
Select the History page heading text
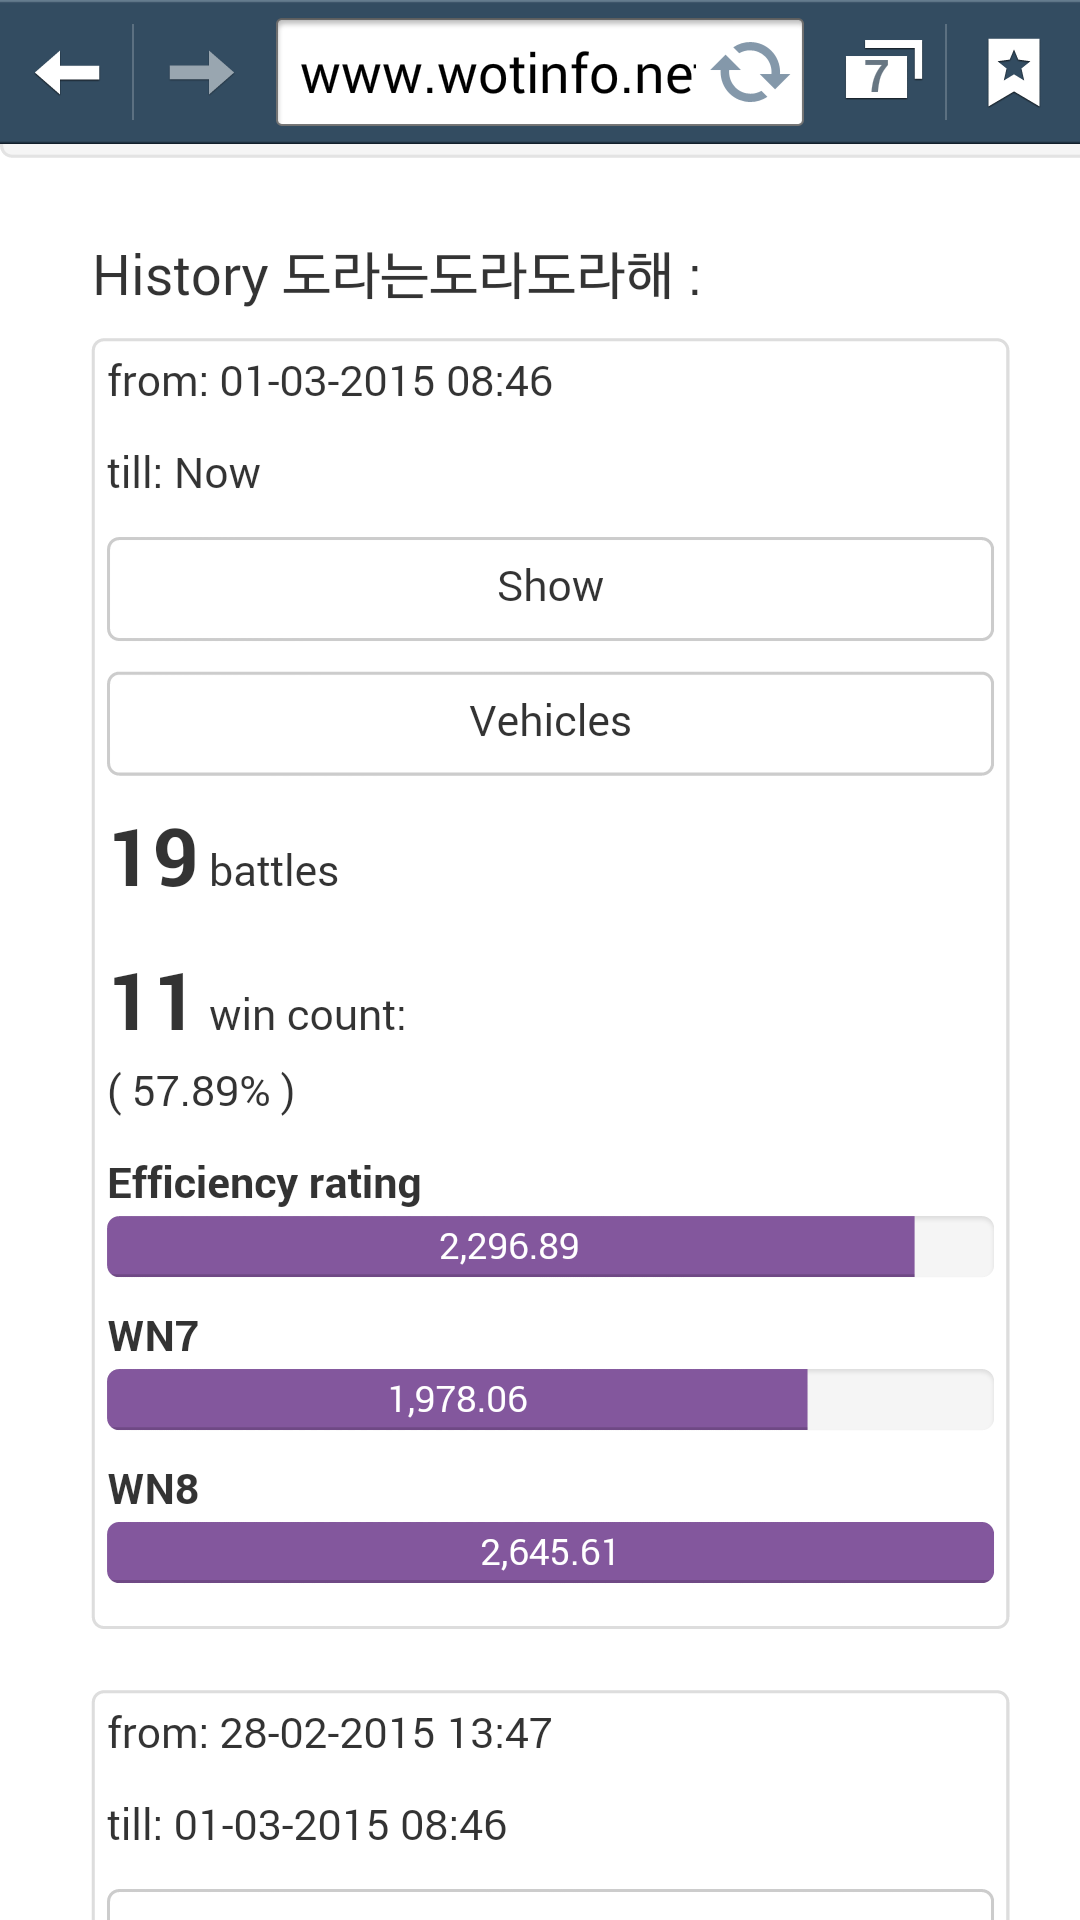pos(396,276)
